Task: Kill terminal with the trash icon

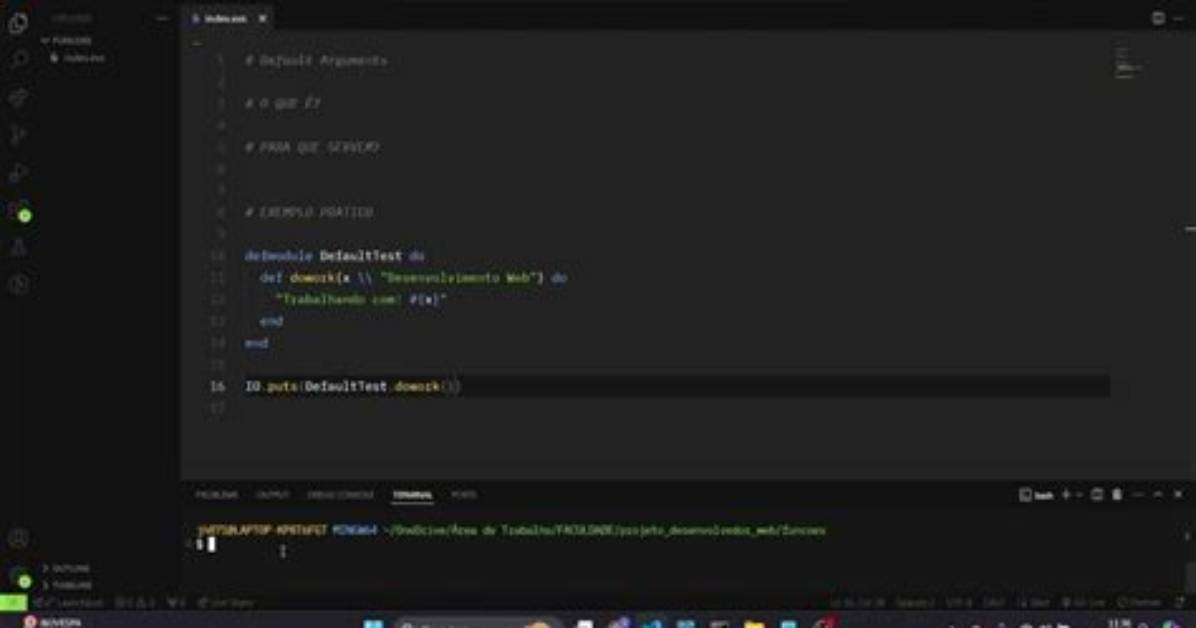Action: (1117, 495)
